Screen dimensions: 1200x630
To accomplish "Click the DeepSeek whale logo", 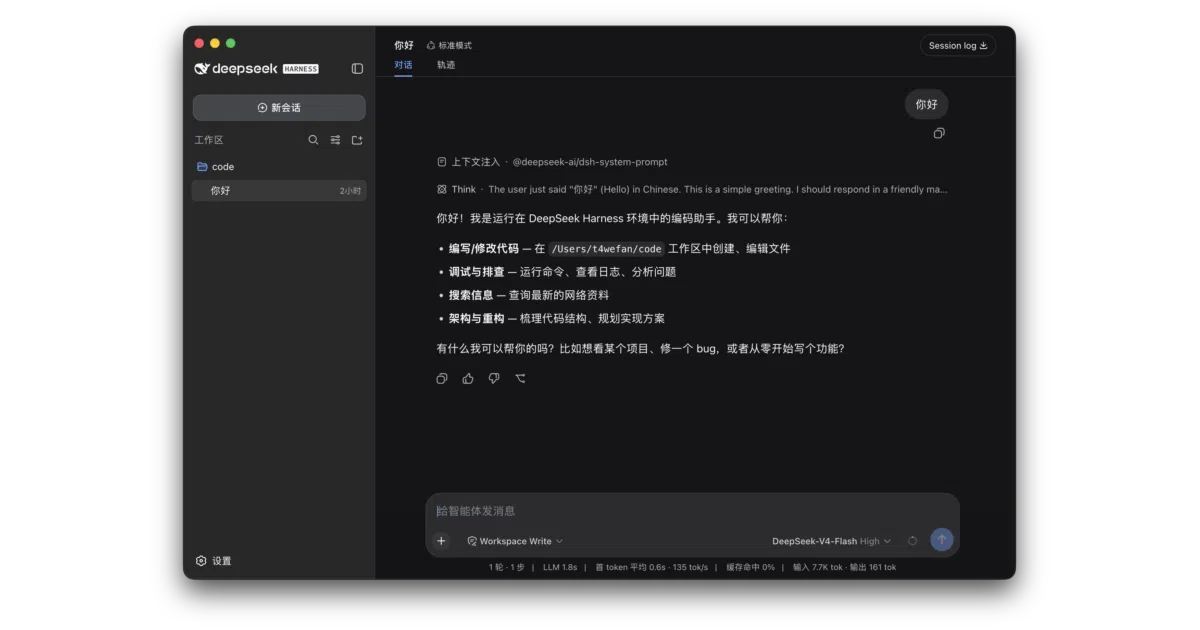I will tap(201, 69).
